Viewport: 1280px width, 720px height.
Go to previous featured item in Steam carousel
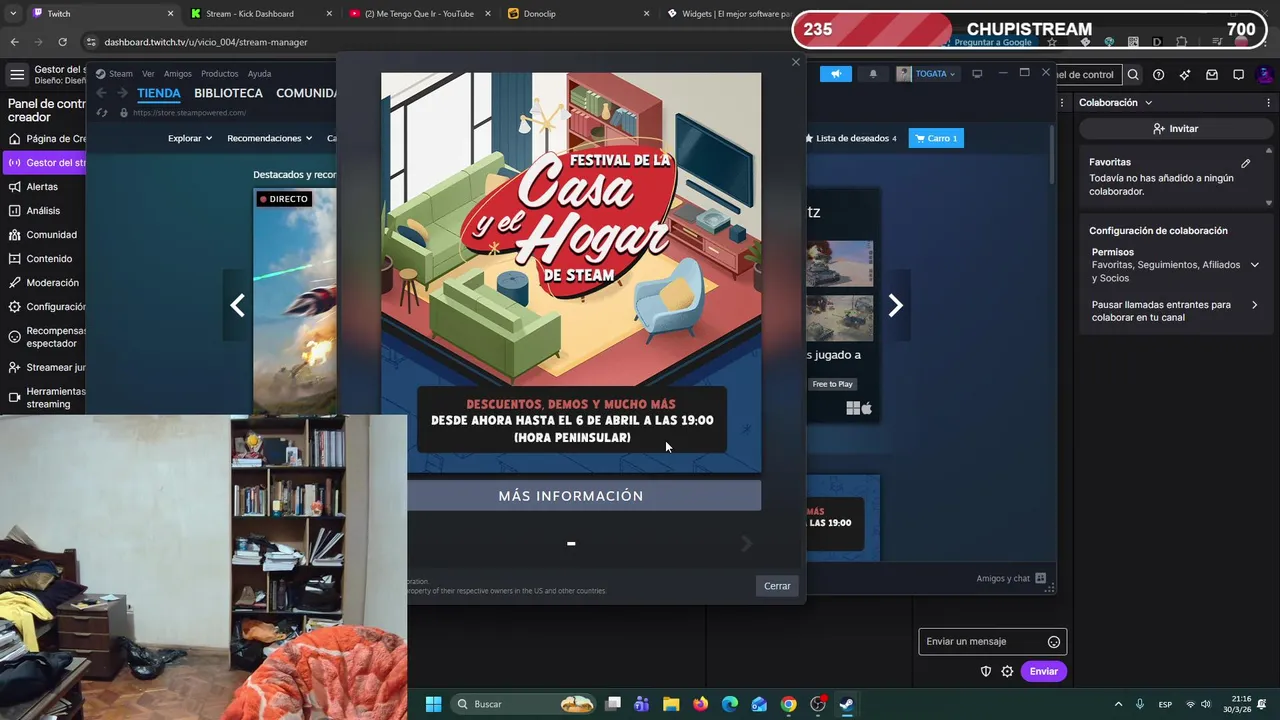click(x=237, y=306)
